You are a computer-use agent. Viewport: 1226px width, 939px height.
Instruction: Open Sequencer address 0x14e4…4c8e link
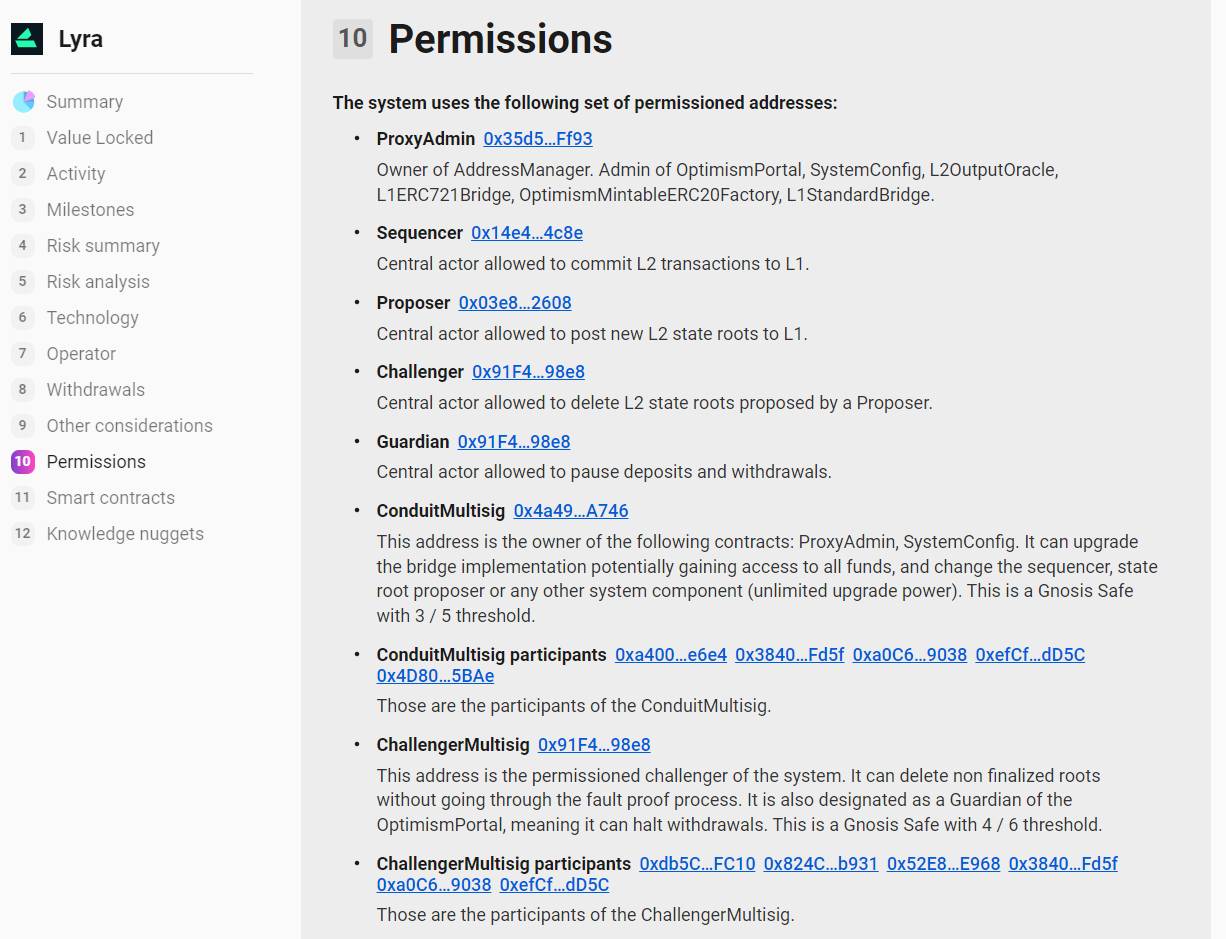527,233
